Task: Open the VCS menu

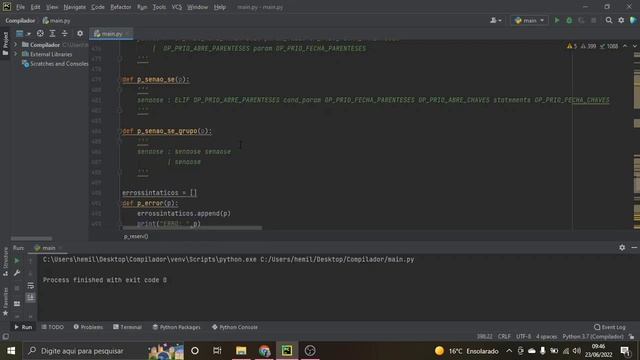Action: (x=176, y=7)
